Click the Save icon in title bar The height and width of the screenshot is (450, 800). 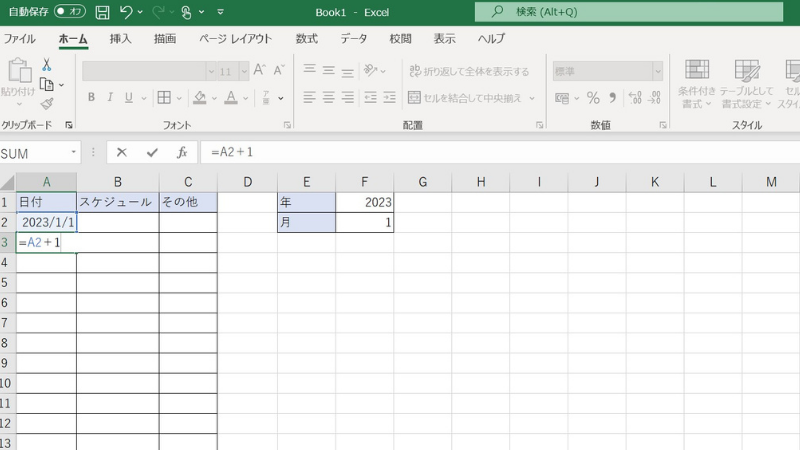coord(102,12)
